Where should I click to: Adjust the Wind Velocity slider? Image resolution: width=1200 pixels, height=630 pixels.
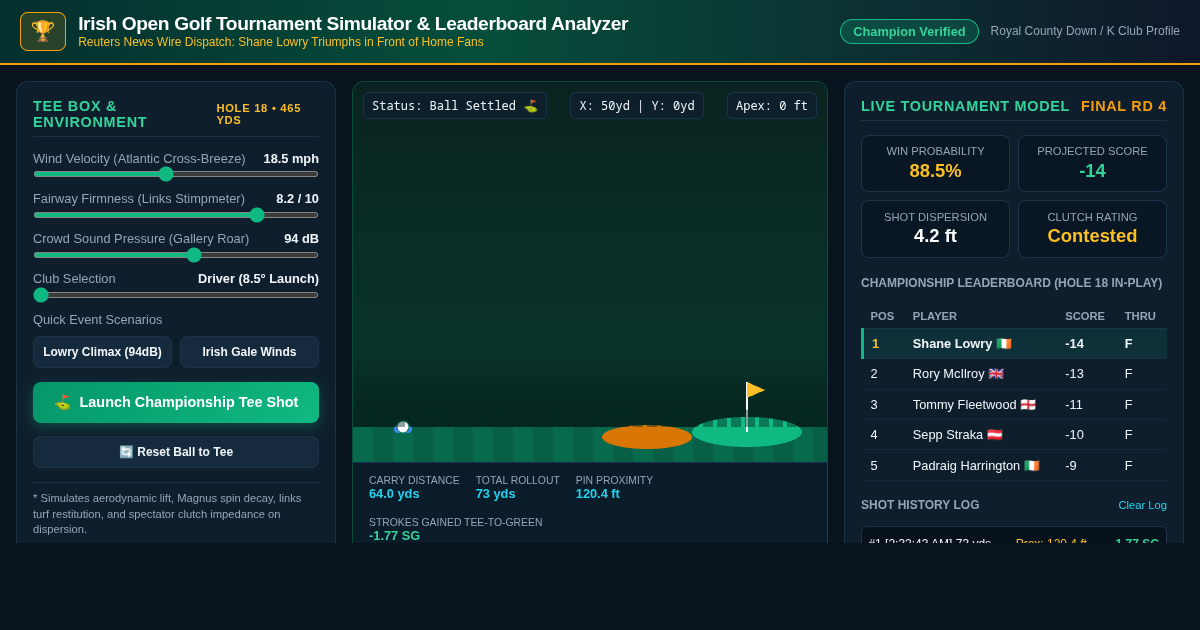pos(176,174)
